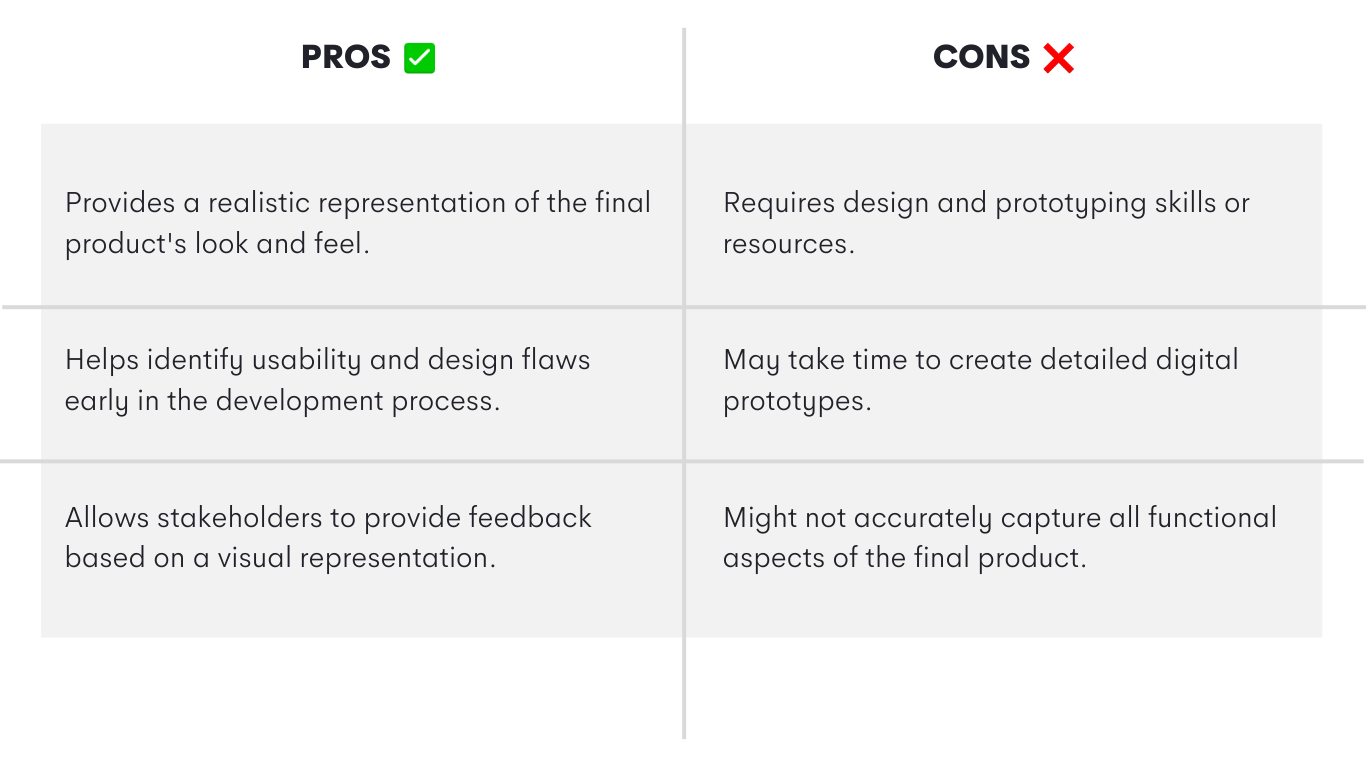Viewport: 1366px width, 768px height.
Task: Click the text 'Requires design and prototyping skills or'
Action: click(987, 203)
